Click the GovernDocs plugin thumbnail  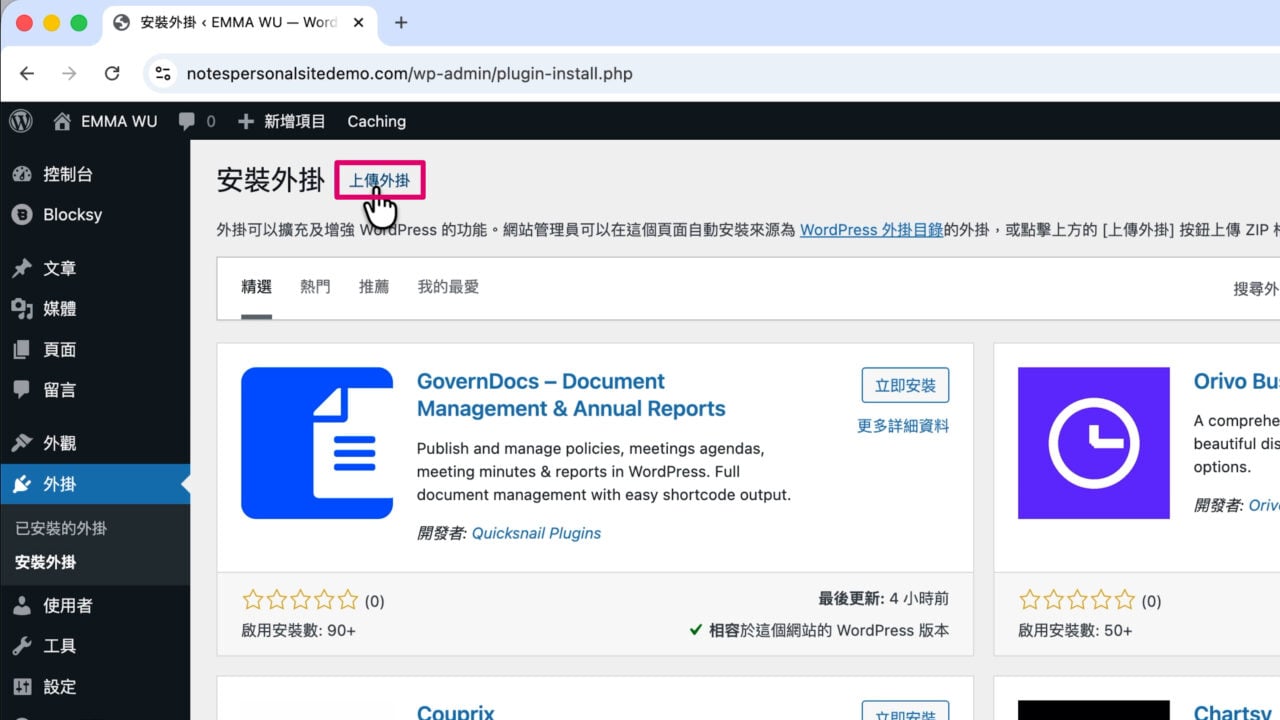point(317,443)
